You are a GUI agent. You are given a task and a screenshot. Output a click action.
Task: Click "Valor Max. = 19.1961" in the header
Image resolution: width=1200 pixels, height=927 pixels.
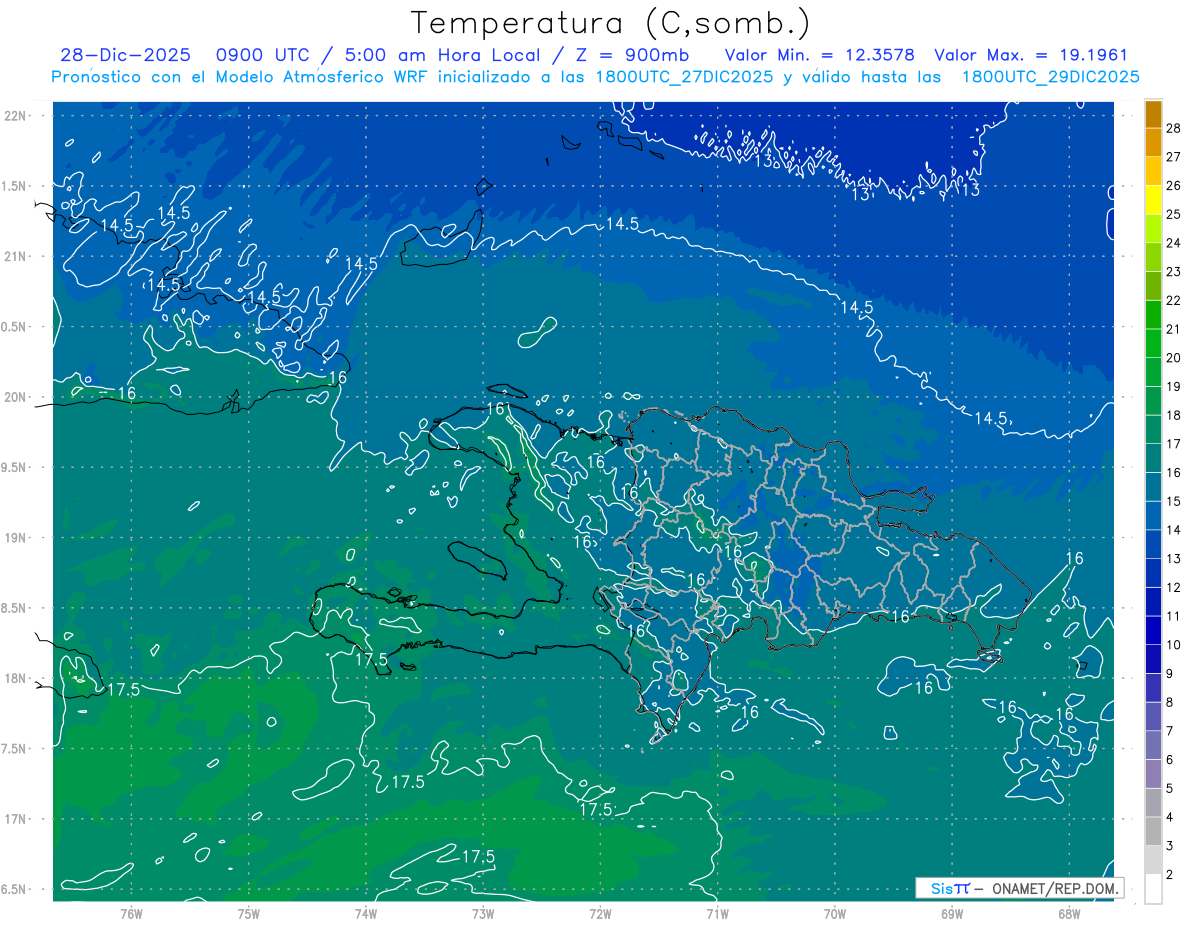(1031, 55)
